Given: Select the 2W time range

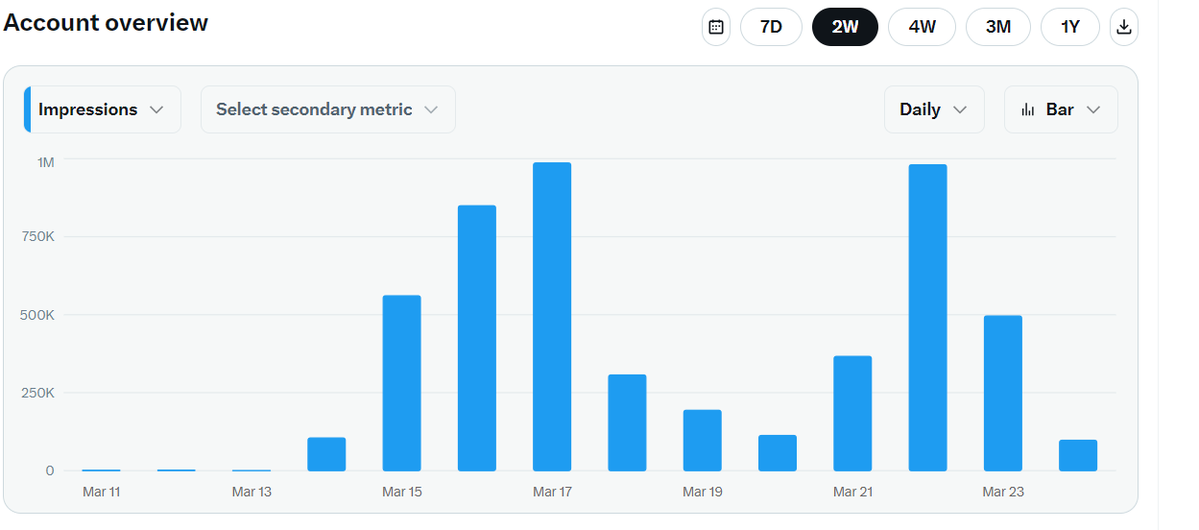Looking at the screenshot, I should pyautogui.click(x=845, y=27).
